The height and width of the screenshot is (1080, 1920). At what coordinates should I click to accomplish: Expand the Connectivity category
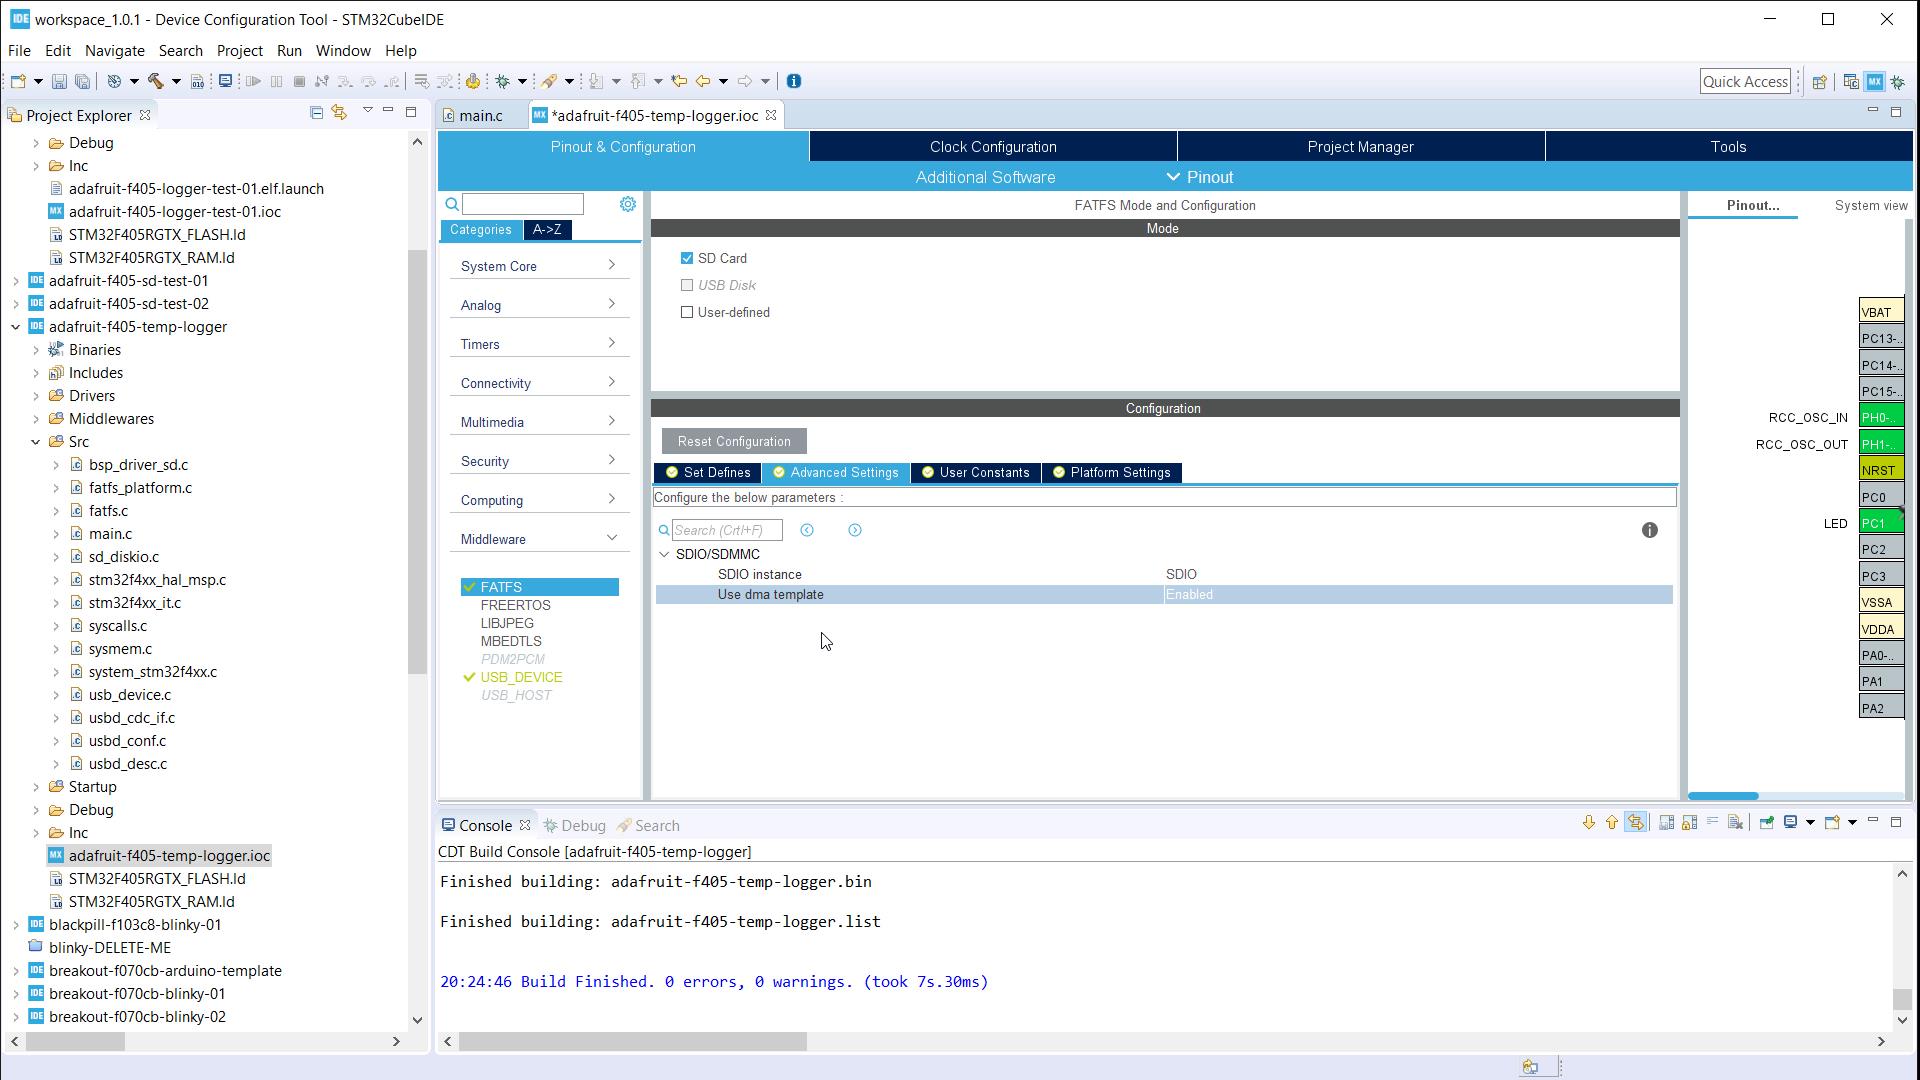click(539, 383)
